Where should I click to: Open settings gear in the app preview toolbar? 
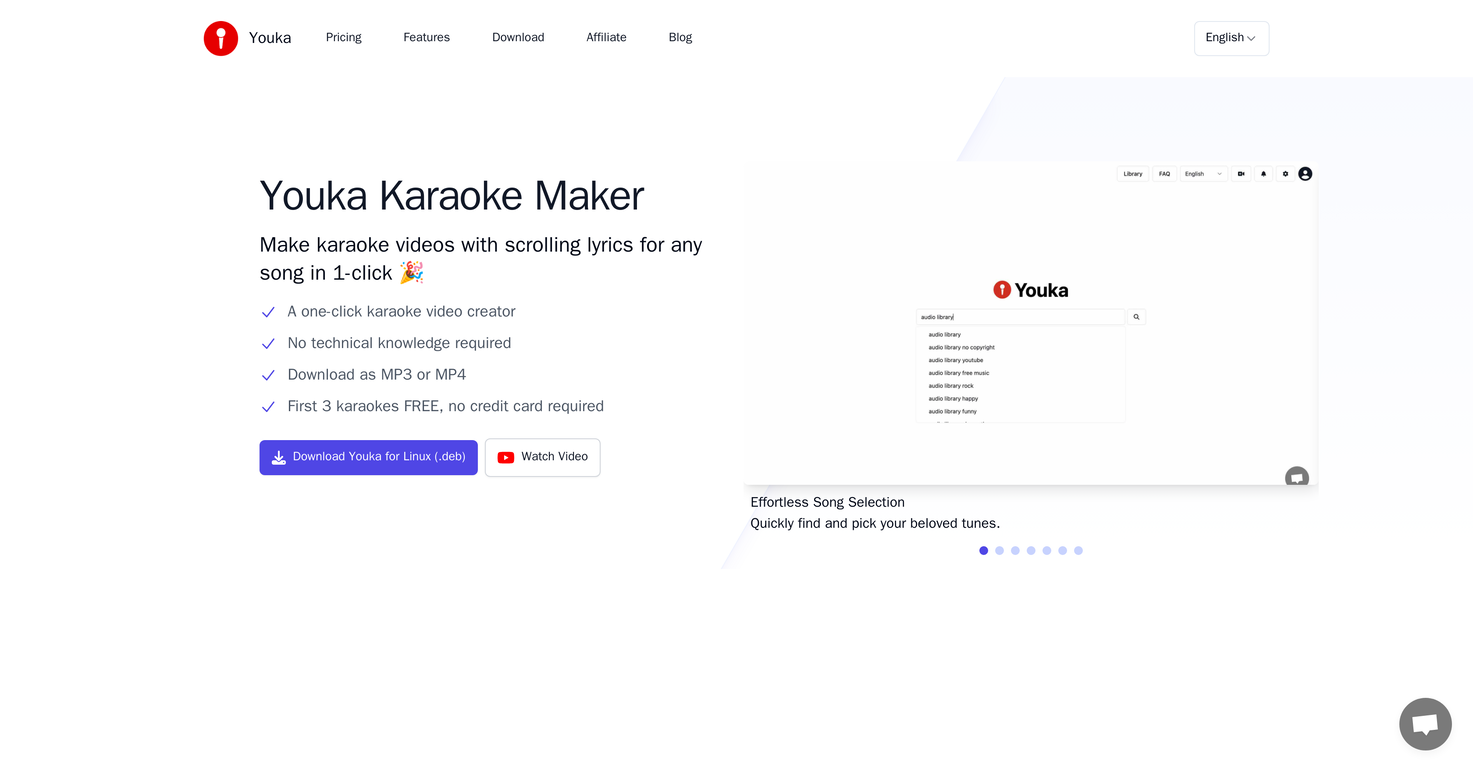pos(1285,173)
